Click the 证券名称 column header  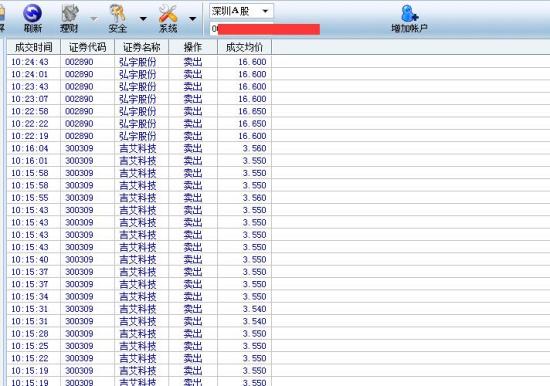coord(141,47)
